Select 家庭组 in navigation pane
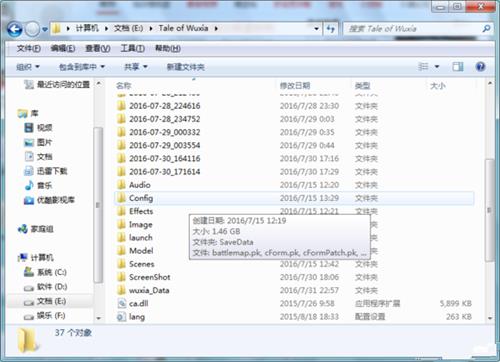 click(35, 229)
